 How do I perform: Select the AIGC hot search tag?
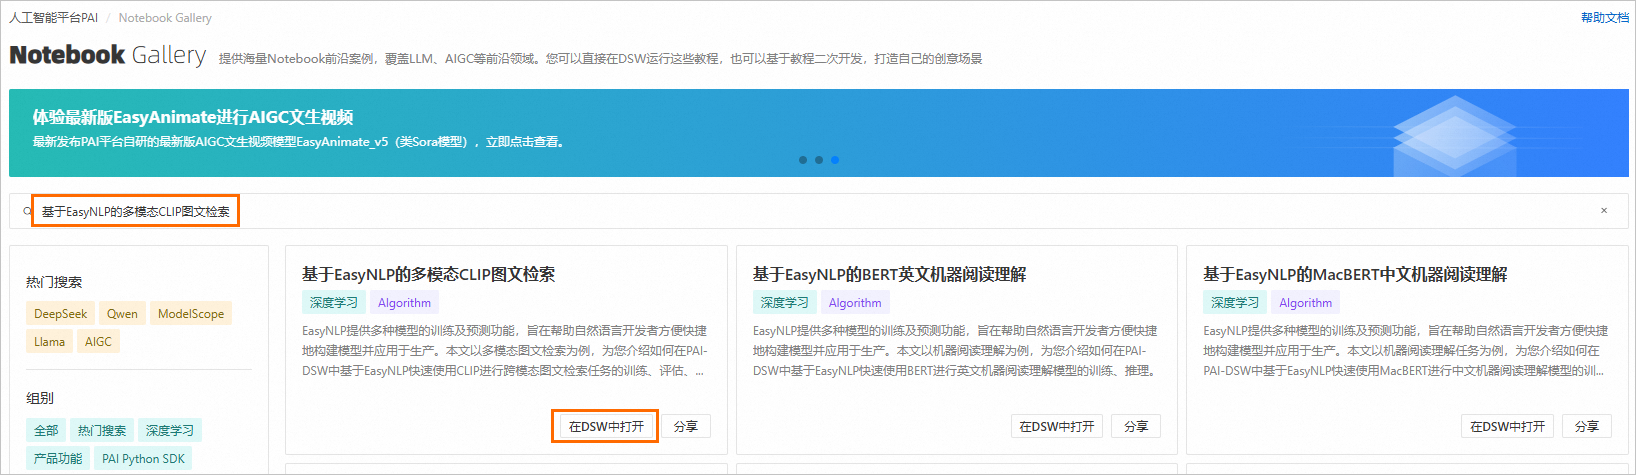(x=98, y=341)
